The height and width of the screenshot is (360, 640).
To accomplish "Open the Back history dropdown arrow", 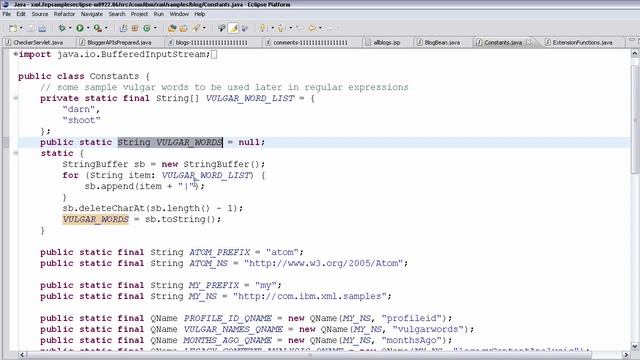I will click(x=320, y=28).
